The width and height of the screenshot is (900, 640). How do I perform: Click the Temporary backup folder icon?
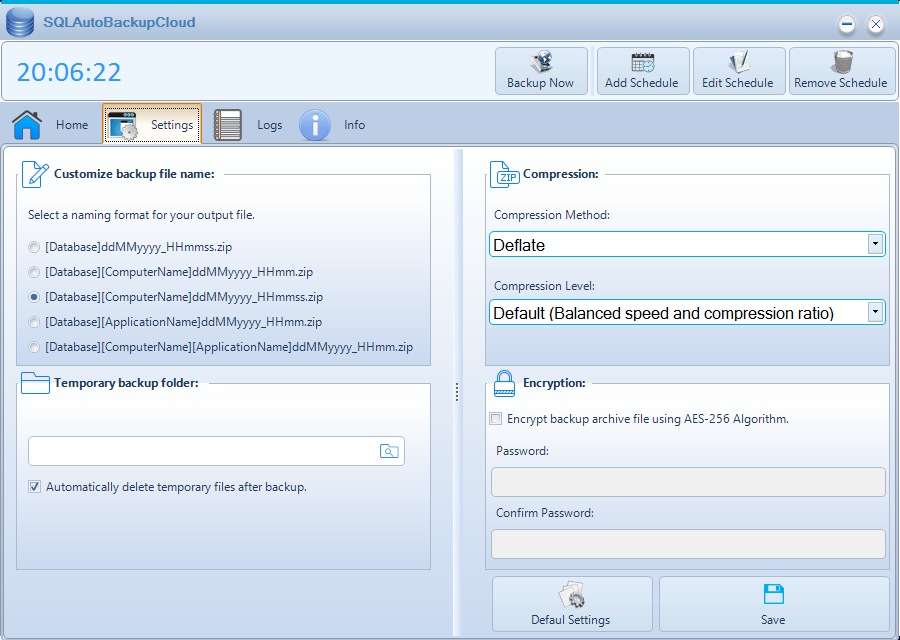[x=35, y=383]
